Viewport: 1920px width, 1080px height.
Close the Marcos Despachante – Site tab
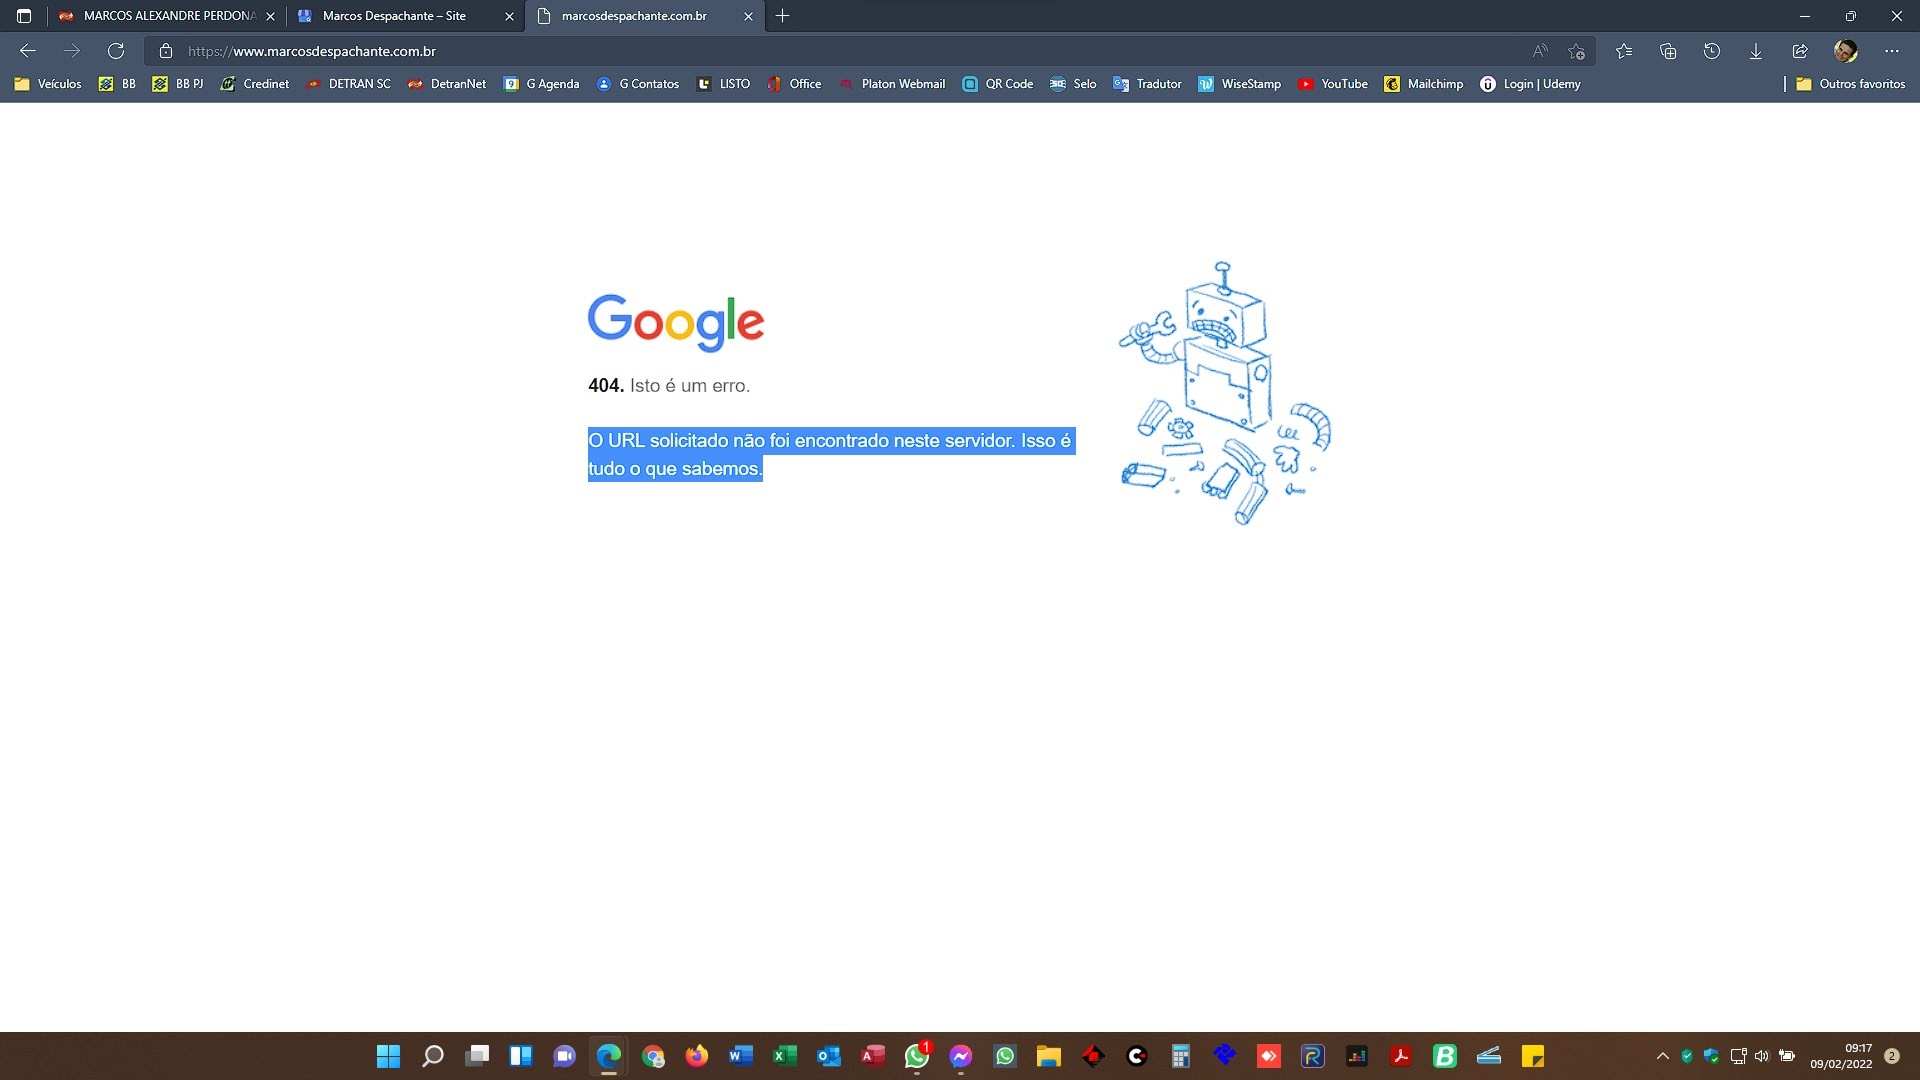509,16
